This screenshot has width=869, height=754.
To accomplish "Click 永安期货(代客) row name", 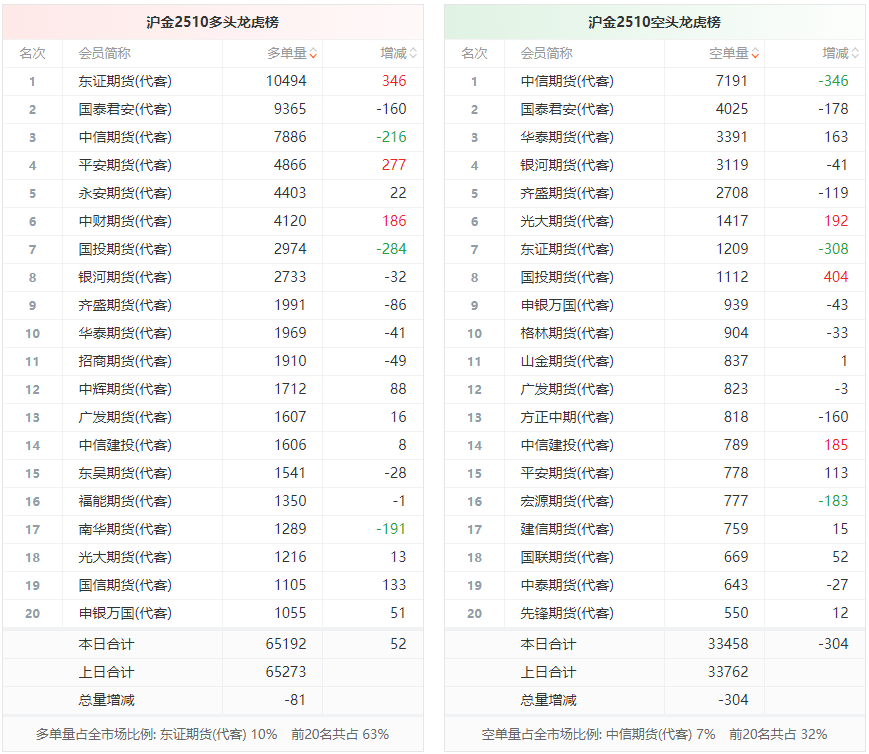I will click(125, 193).
